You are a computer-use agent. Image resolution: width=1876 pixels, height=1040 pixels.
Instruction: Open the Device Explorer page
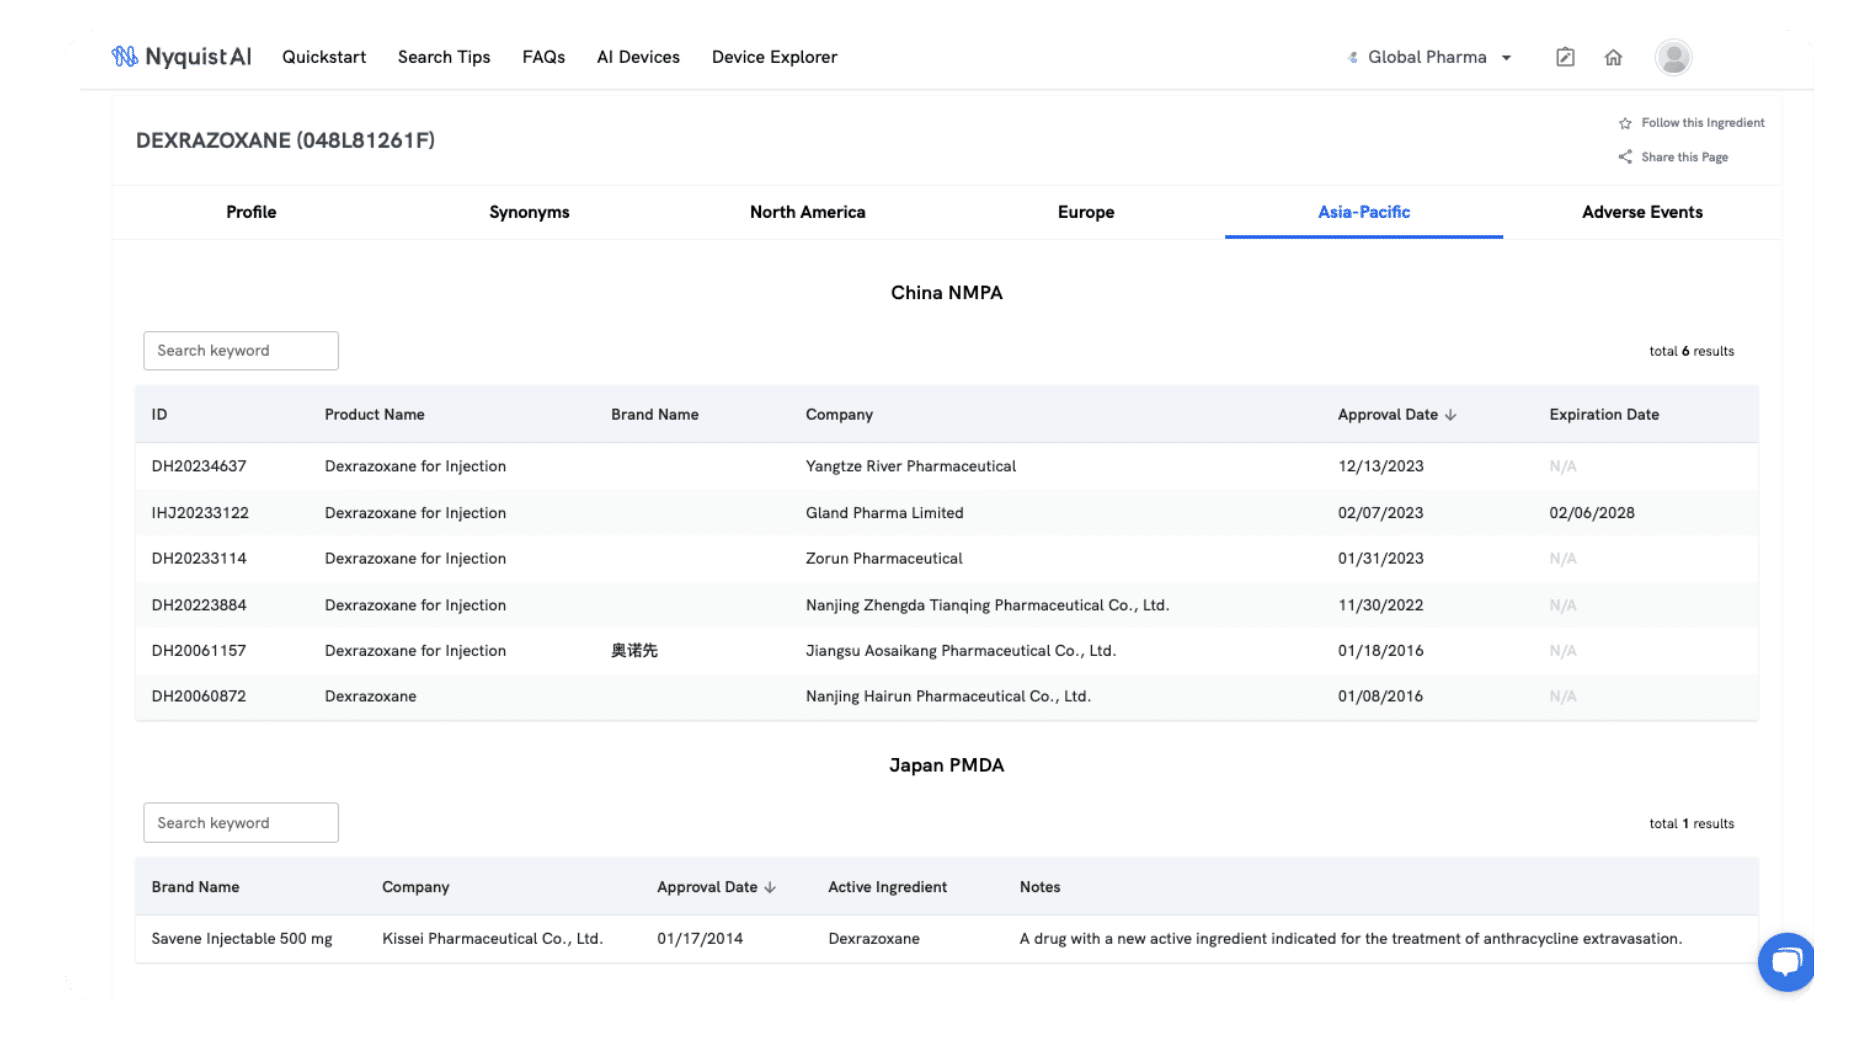pyautogui.click(x=774, y=57)
